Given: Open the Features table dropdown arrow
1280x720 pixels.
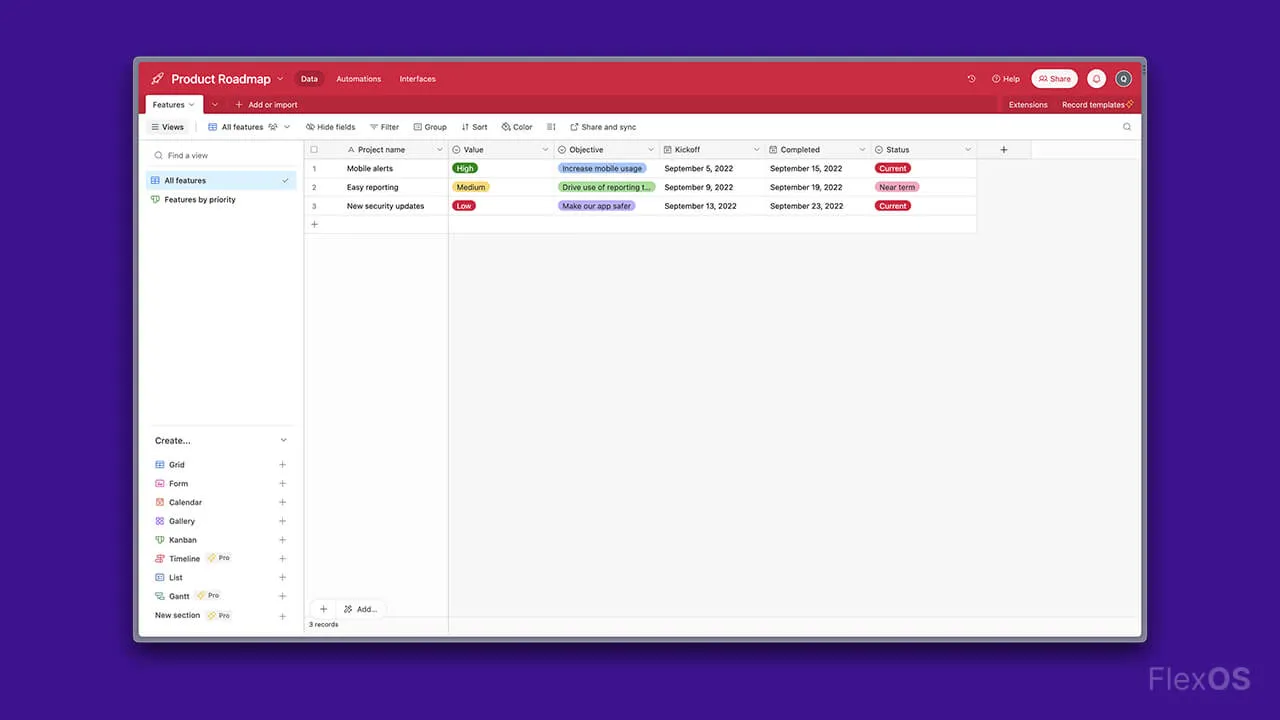Looking at the screenshot, I should coord(192,104).
